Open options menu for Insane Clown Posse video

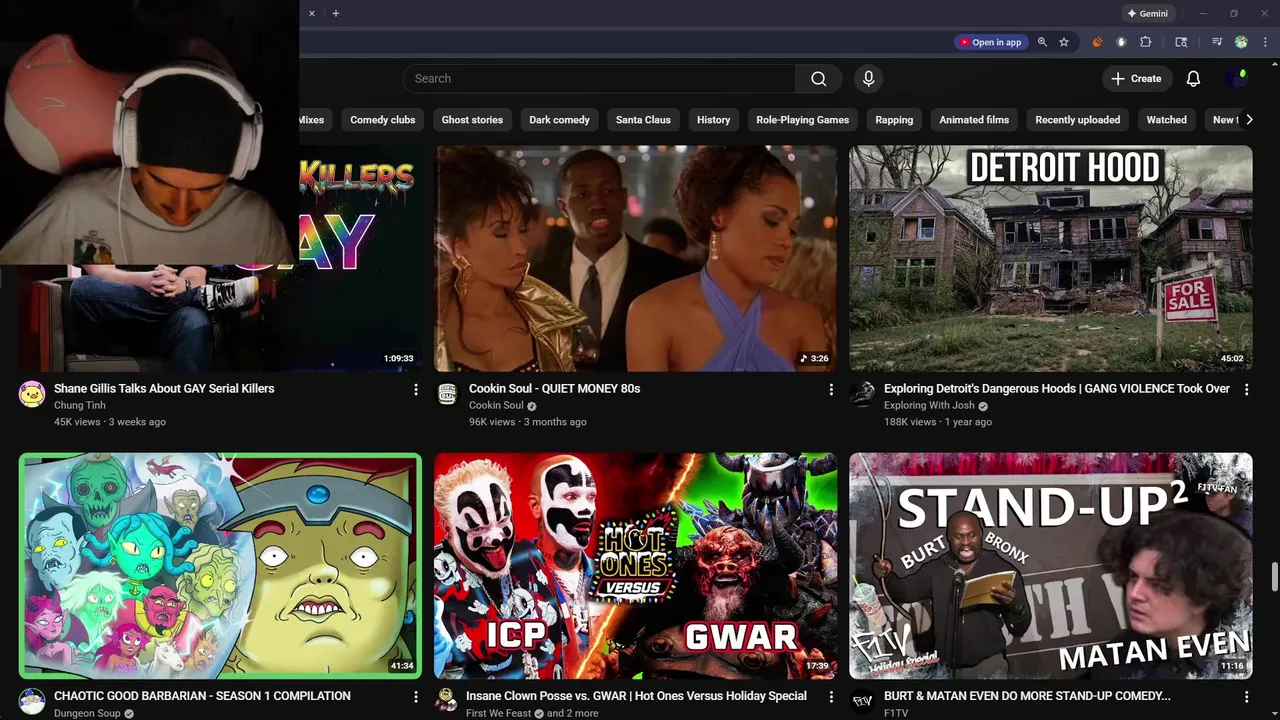(x=831, y=696)
